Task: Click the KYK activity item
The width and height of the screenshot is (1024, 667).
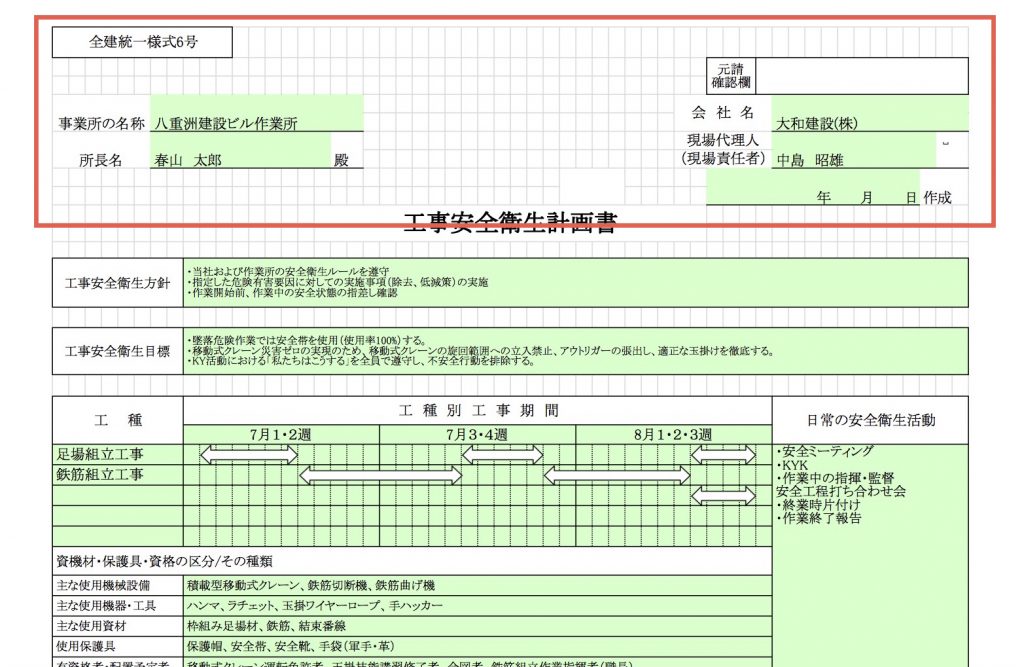Action: [x=792, y=465]
